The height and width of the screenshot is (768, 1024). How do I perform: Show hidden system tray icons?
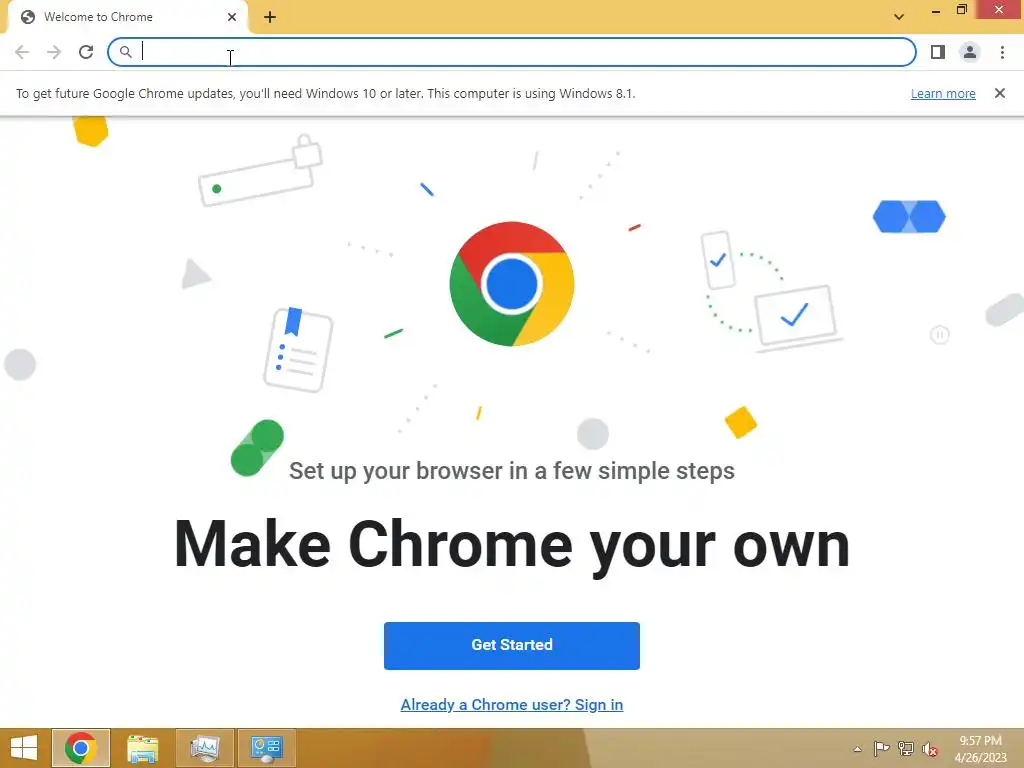pos(857,749)
